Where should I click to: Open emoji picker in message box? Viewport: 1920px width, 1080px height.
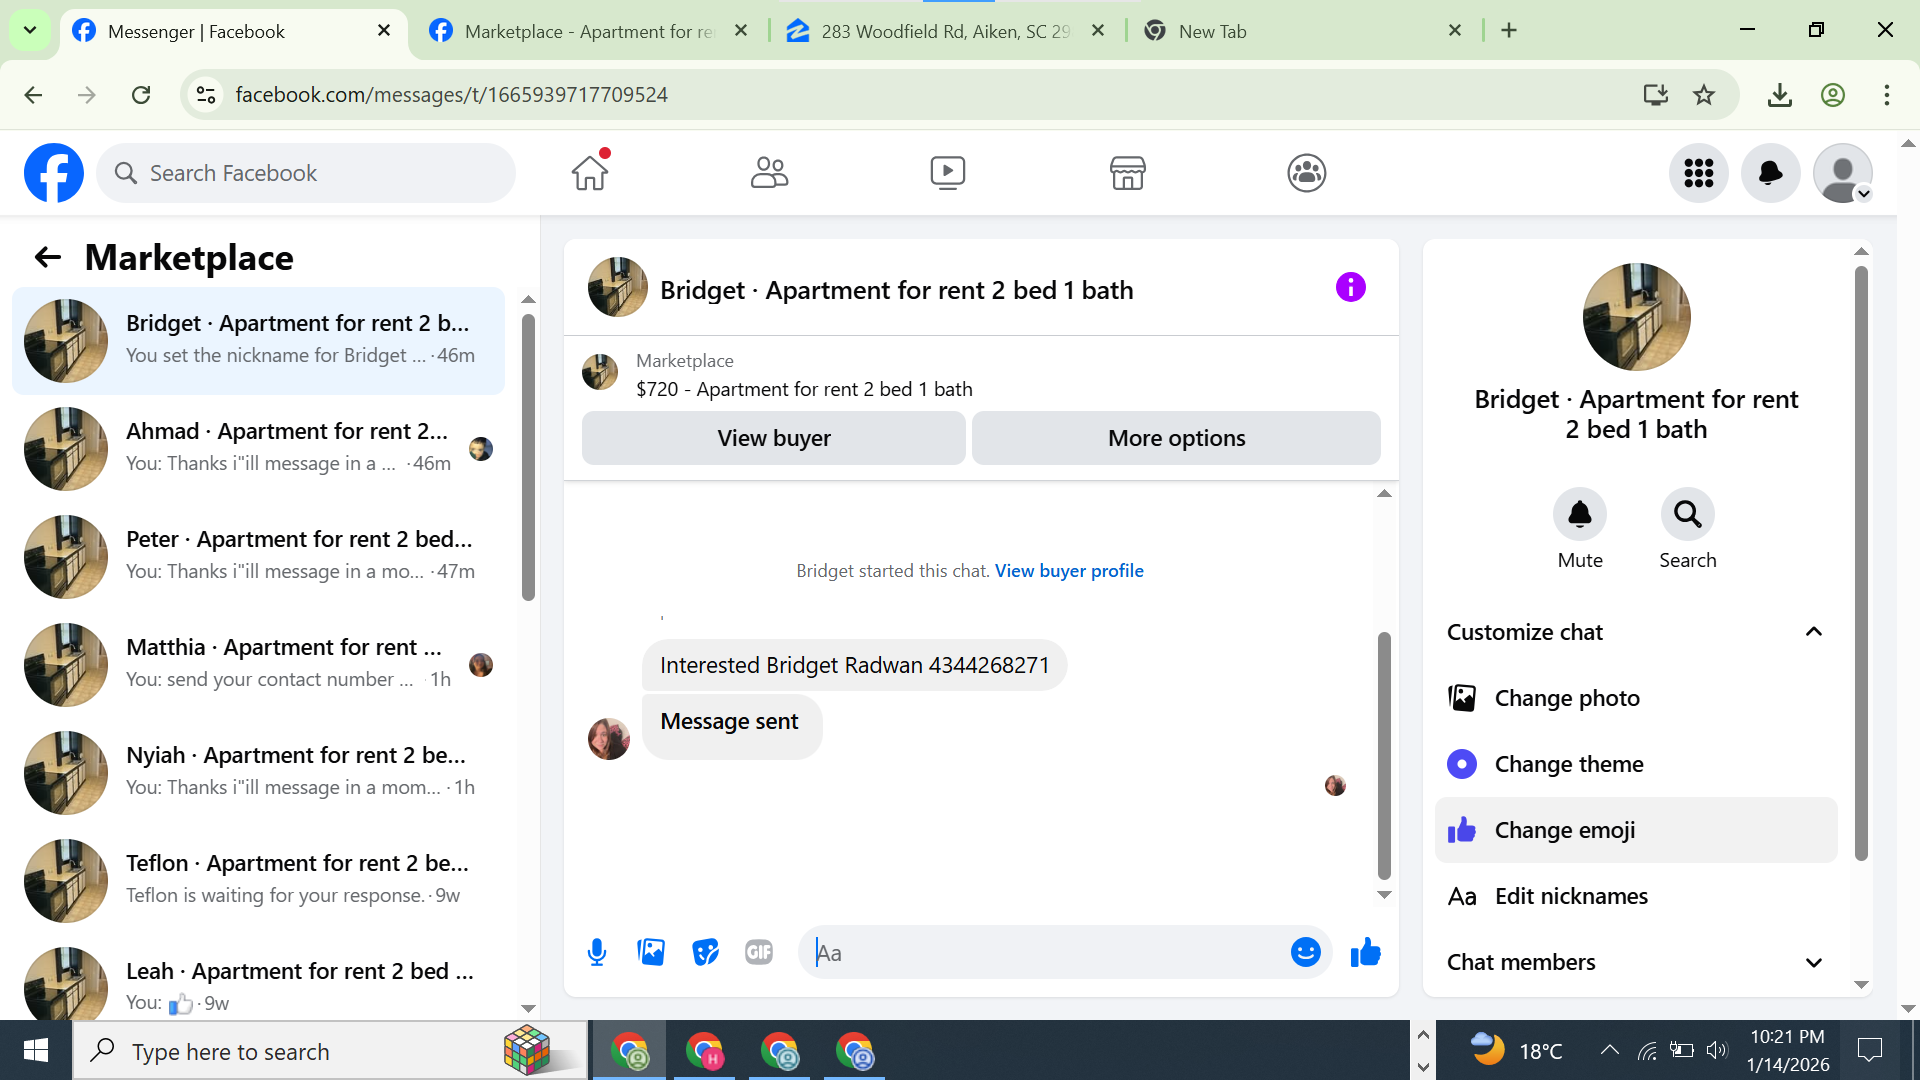pyautogui.click(x=1305, y=952)
